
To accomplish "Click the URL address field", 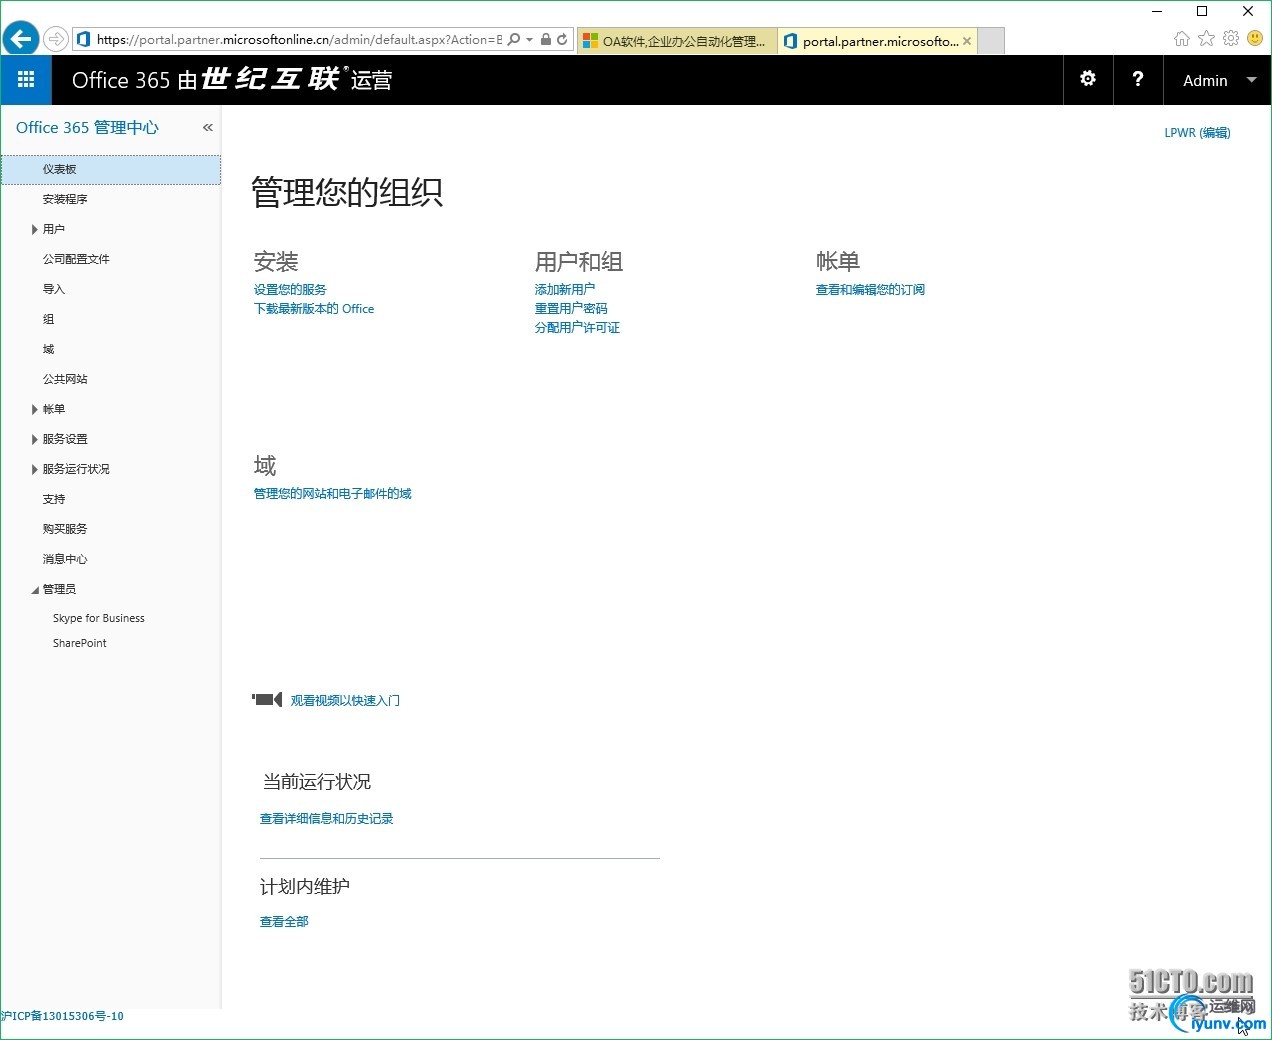I will (x=298, y=40).
